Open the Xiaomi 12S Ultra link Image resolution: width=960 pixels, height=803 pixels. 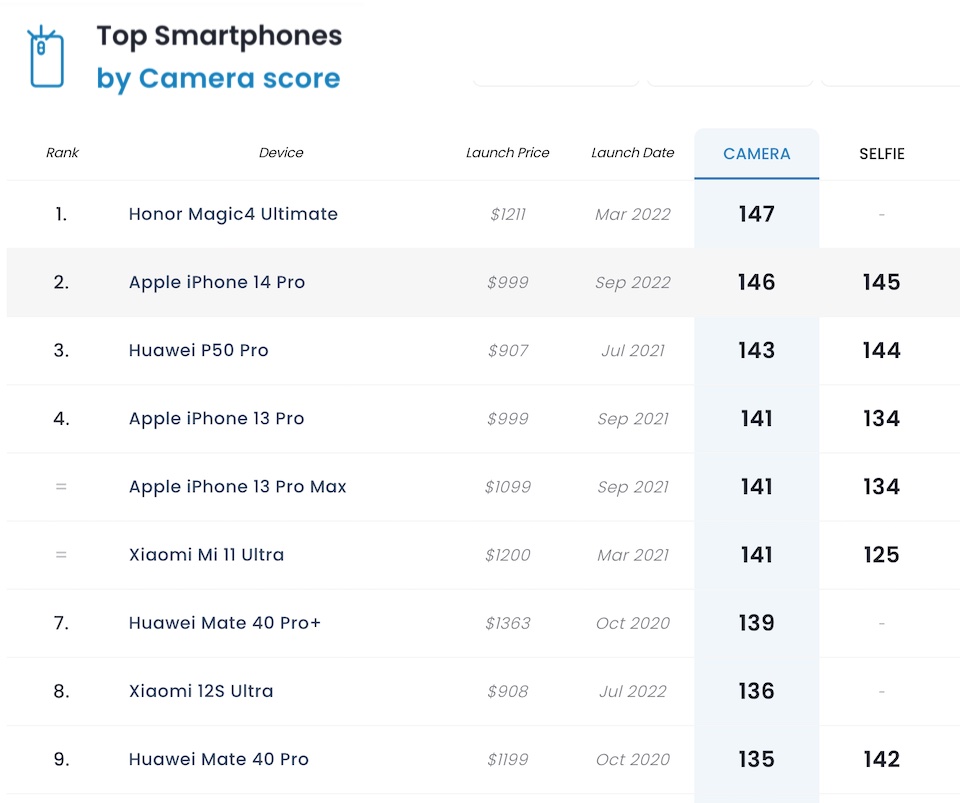[x=200, y=691]
